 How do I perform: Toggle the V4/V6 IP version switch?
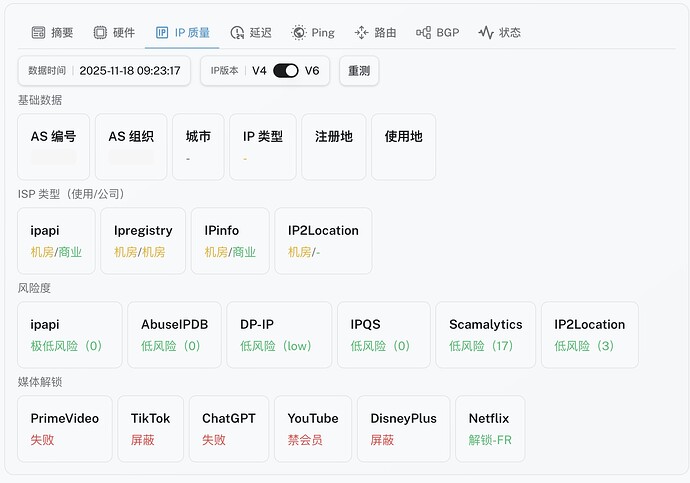(x=286, y=71)
